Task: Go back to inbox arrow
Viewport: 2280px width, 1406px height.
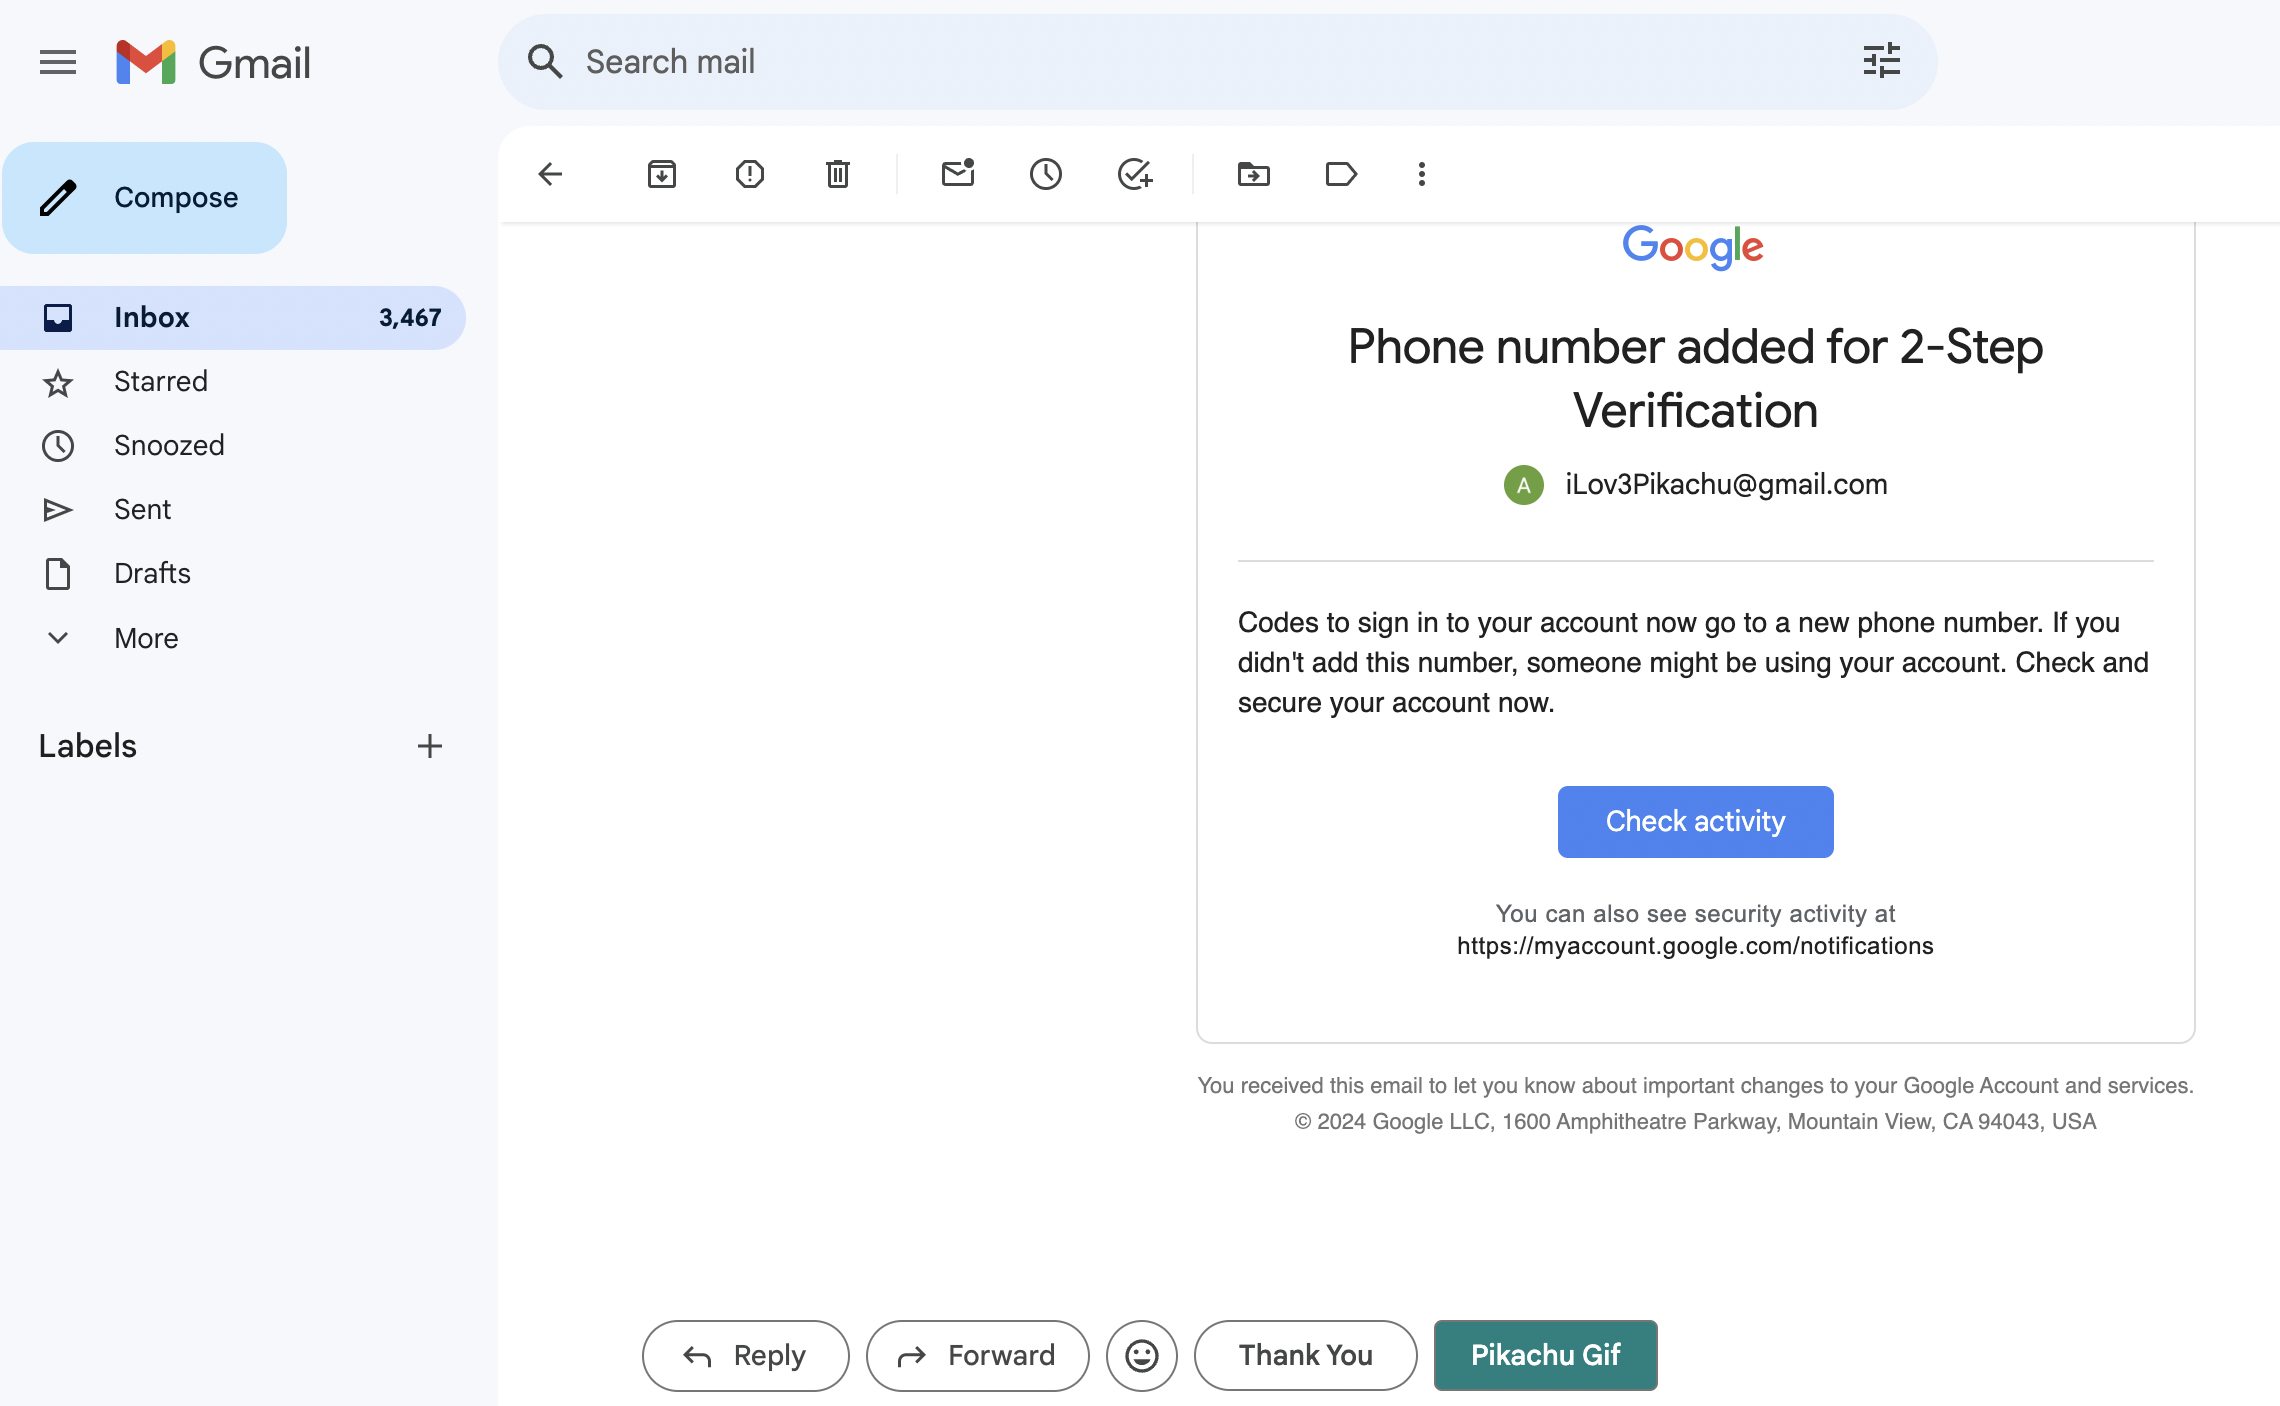Action: 550,174
